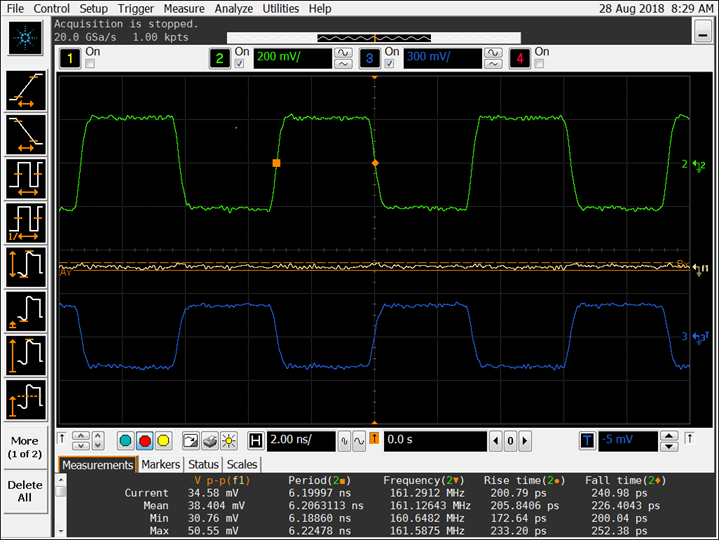This screenshot has width=719, height=540.
Task: Click the memory bar waveform overview
Action: [x=374, y=38]
